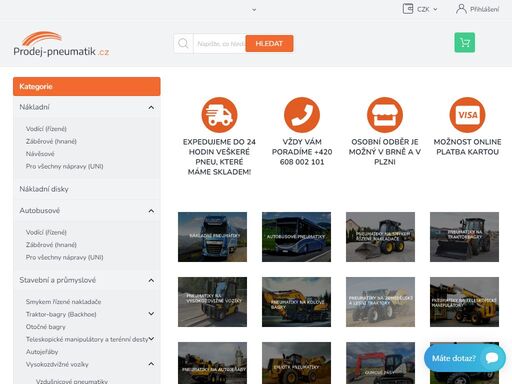The height and width of the screenshot is (384, 512).
Task: Open Záběrové (hnané) under Nákladní
Action: pyautogui.click(x=51, y=141)
